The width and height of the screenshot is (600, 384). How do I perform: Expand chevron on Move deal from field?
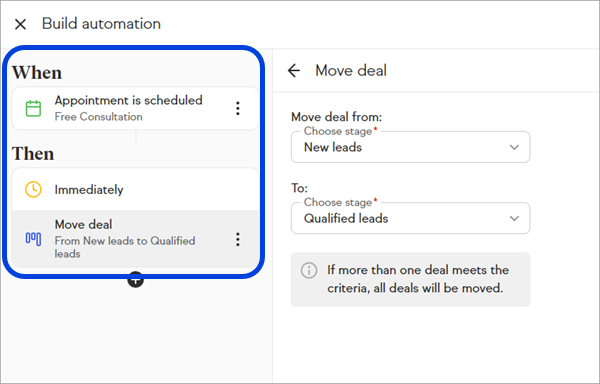[514, 147]
